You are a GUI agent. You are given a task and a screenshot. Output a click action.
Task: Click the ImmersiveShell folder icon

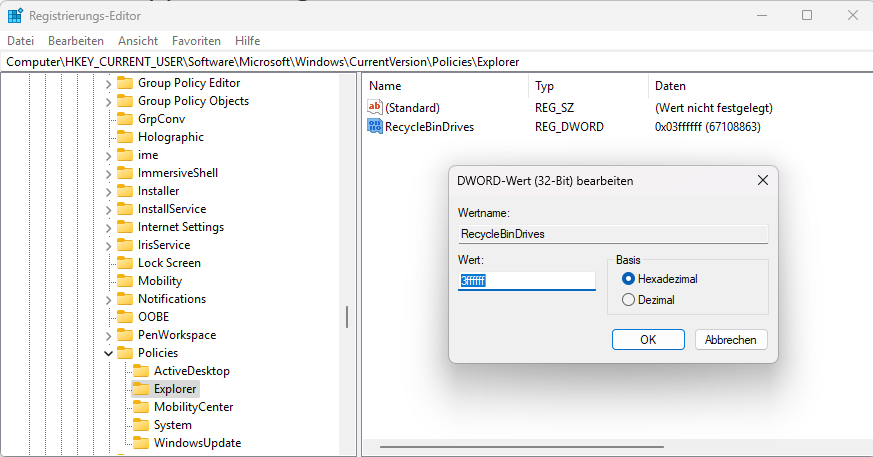click(125, 173)
